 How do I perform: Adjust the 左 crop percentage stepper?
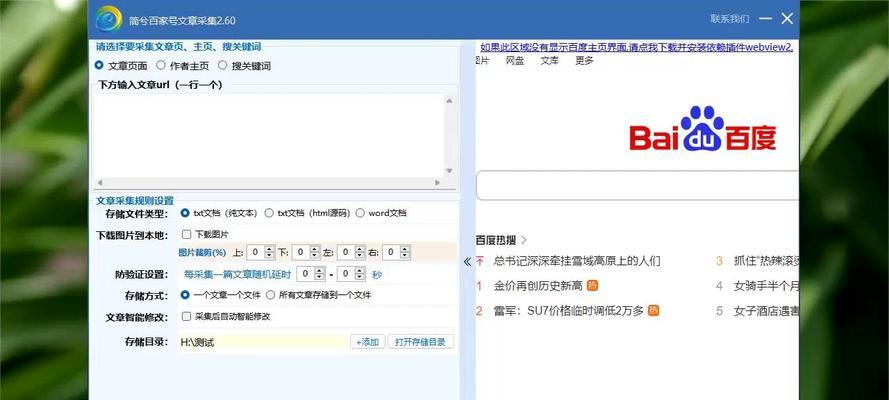pyautogui.click(x=359, y=252)
